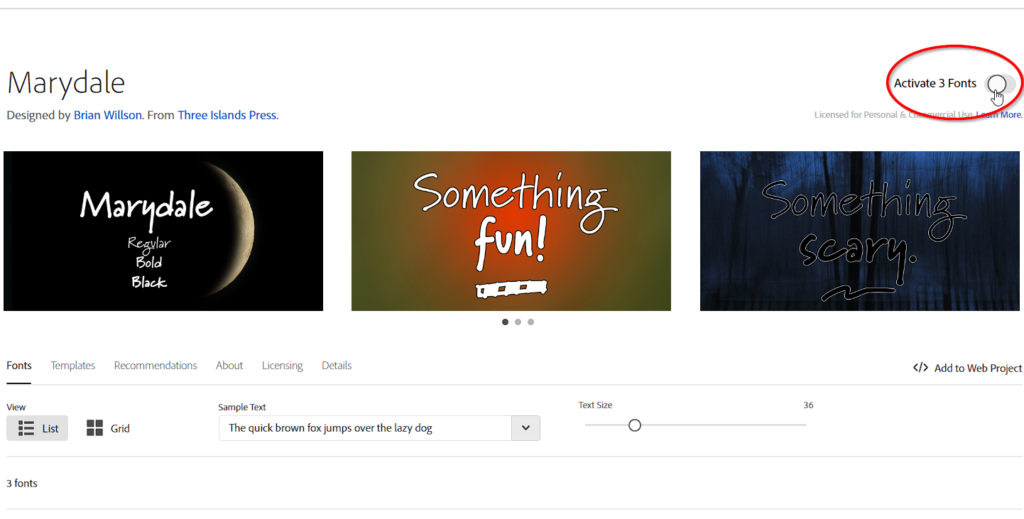This screenshot has height=519, width=1024.
Task: Click the Add to Web Project label
Action: click(x=978, y=368)
